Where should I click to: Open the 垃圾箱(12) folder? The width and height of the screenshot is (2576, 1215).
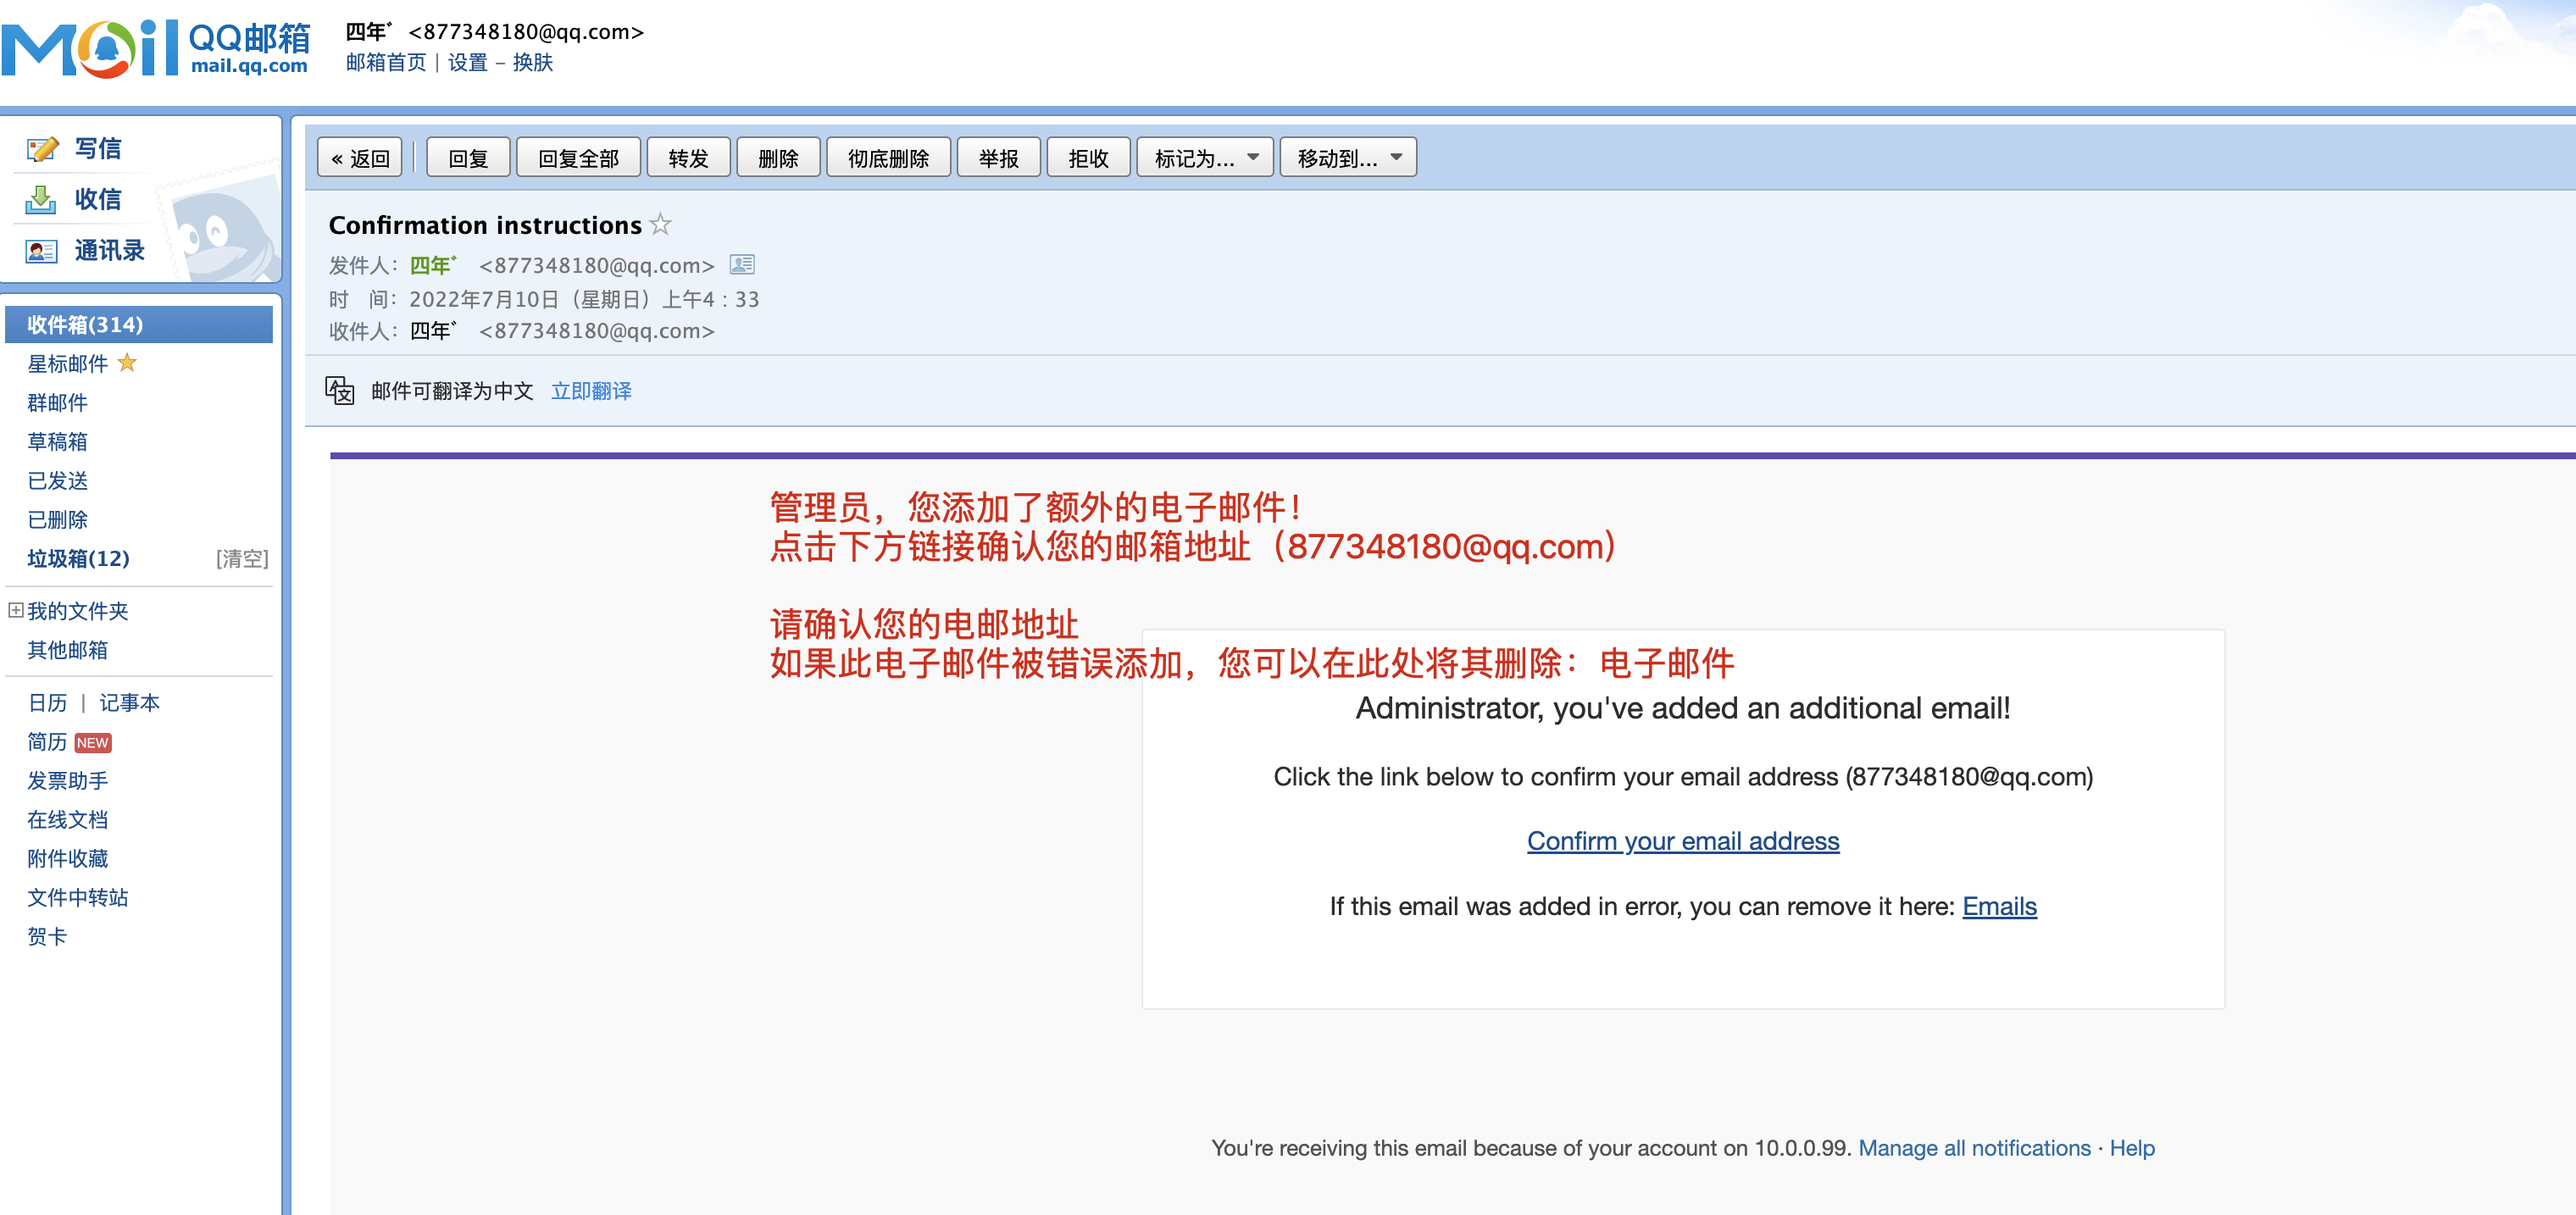point(78,559)
